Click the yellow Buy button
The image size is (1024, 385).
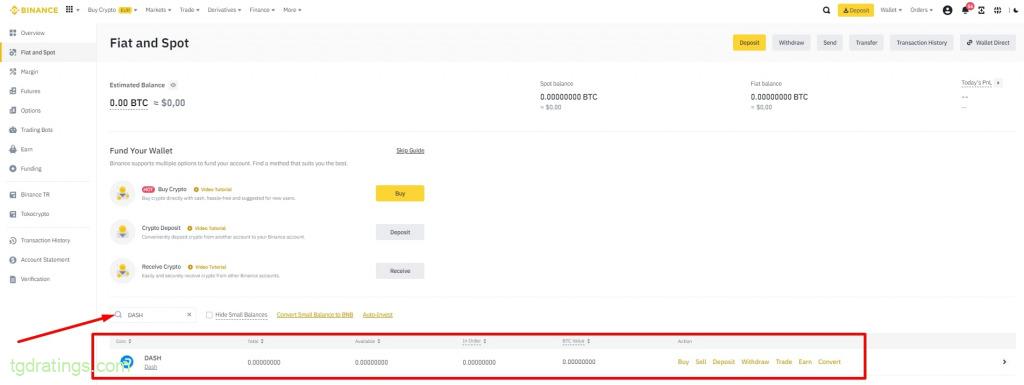[x=400, y=193]
